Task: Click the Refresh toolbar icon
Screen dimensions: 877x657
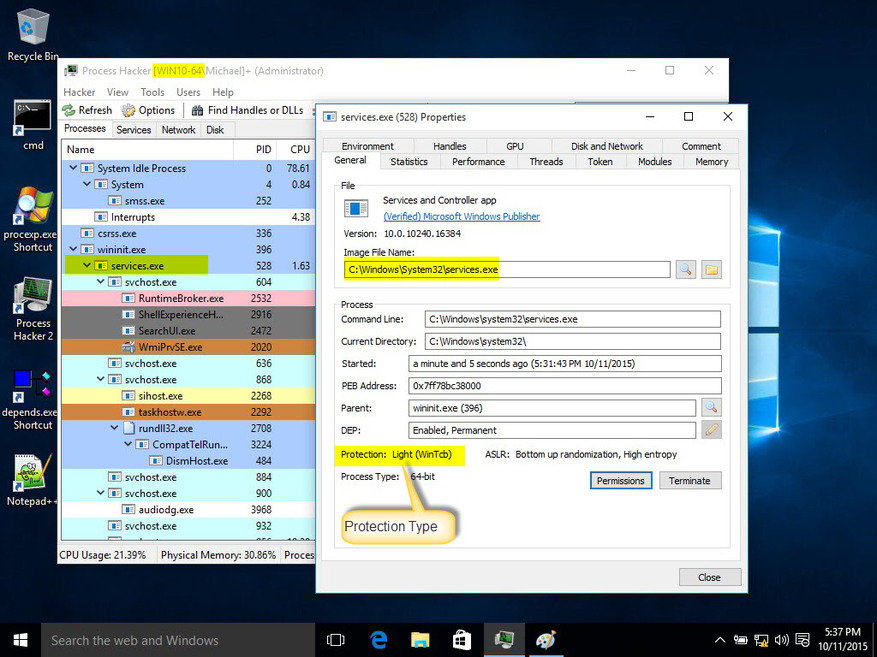Action: pyautogui.click(x=69, y=110)
